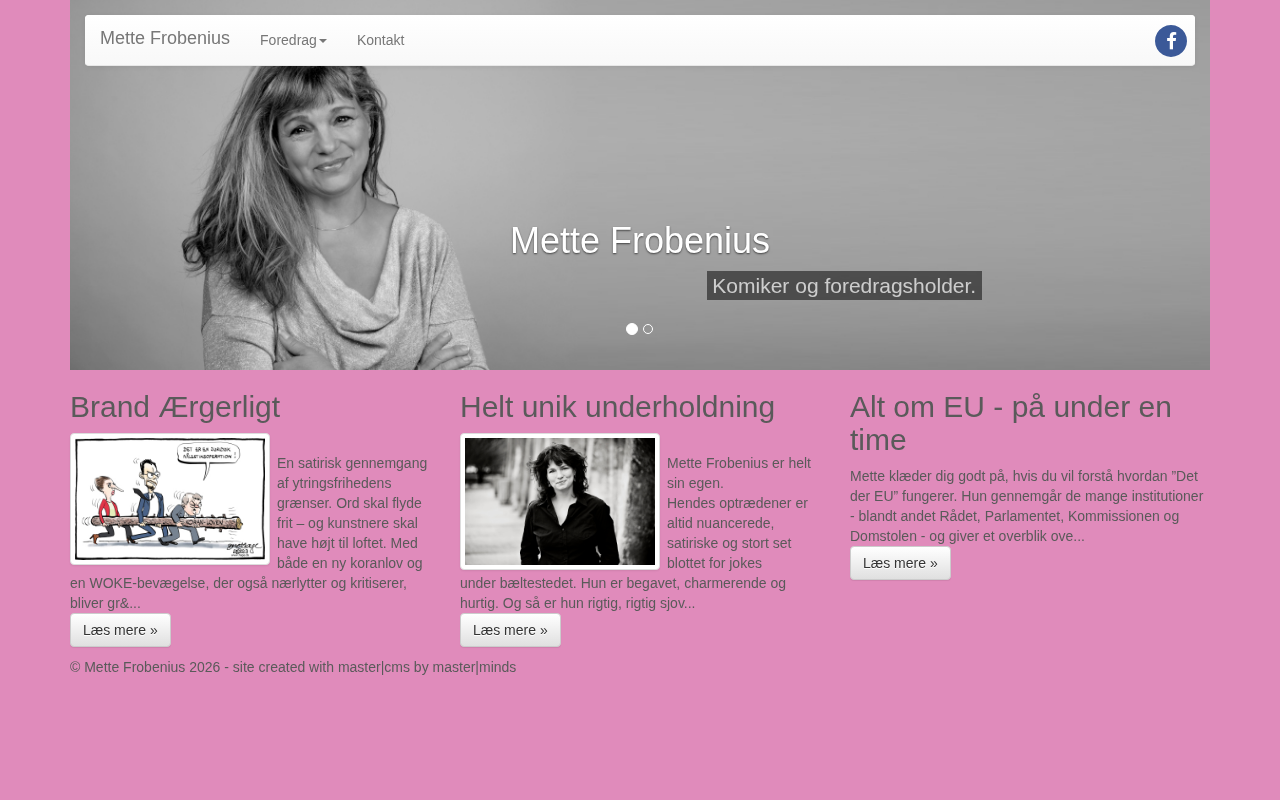Go to the Mette Frobenius brand link
1280x800 pixels.
click(165, 38)
